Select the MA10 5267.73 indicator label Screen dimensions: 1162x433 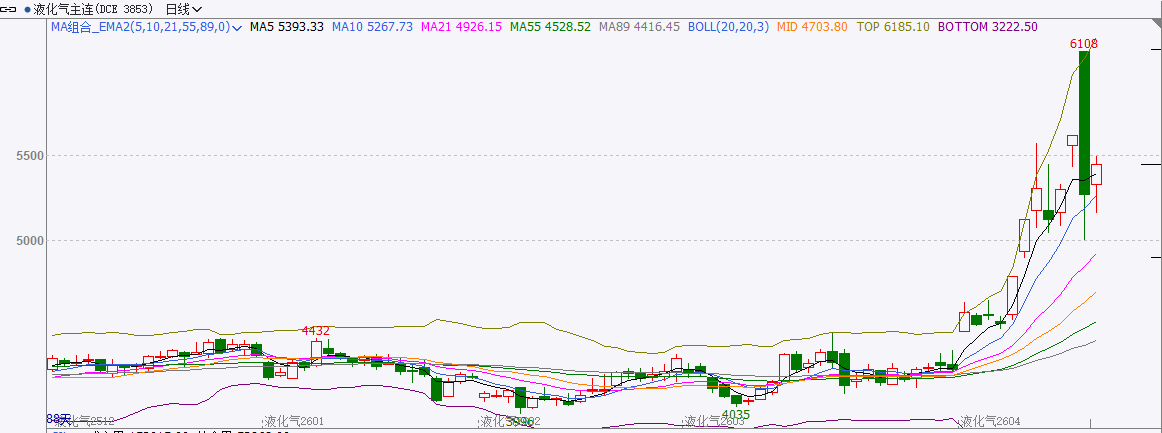[372, 27]
